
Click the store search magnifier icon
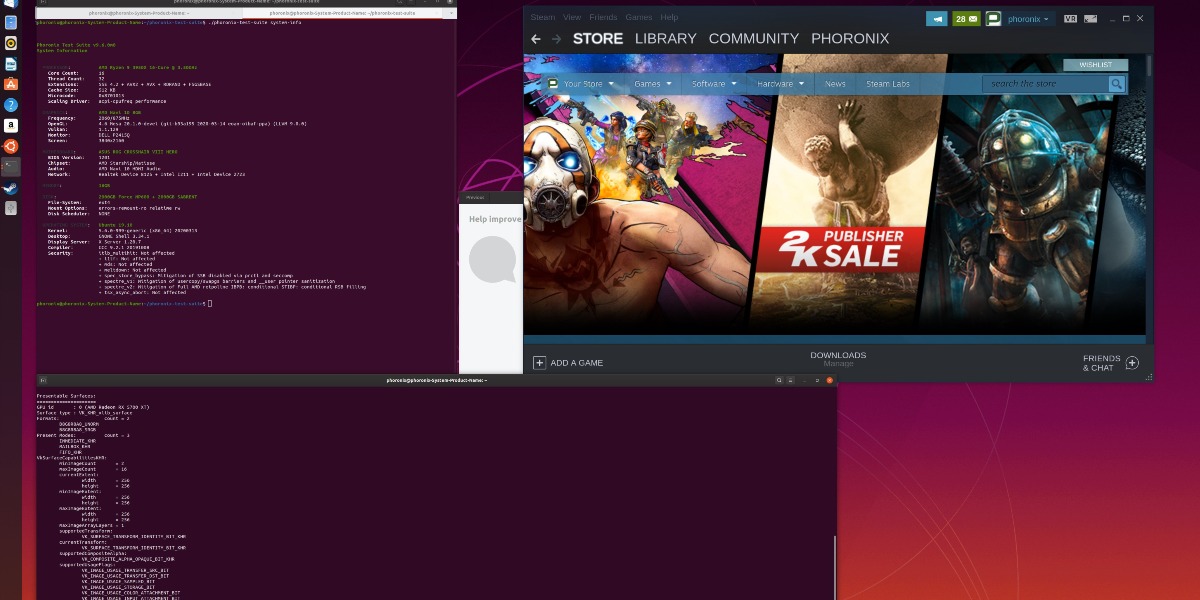point(1116,84)
